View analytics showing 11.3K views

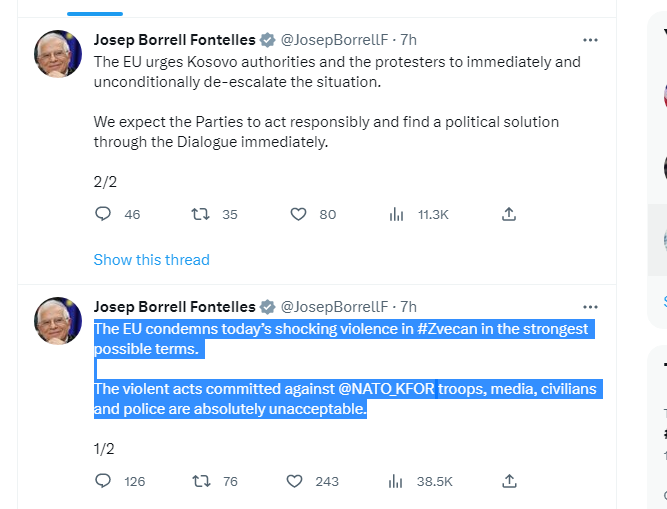point(396,214)
